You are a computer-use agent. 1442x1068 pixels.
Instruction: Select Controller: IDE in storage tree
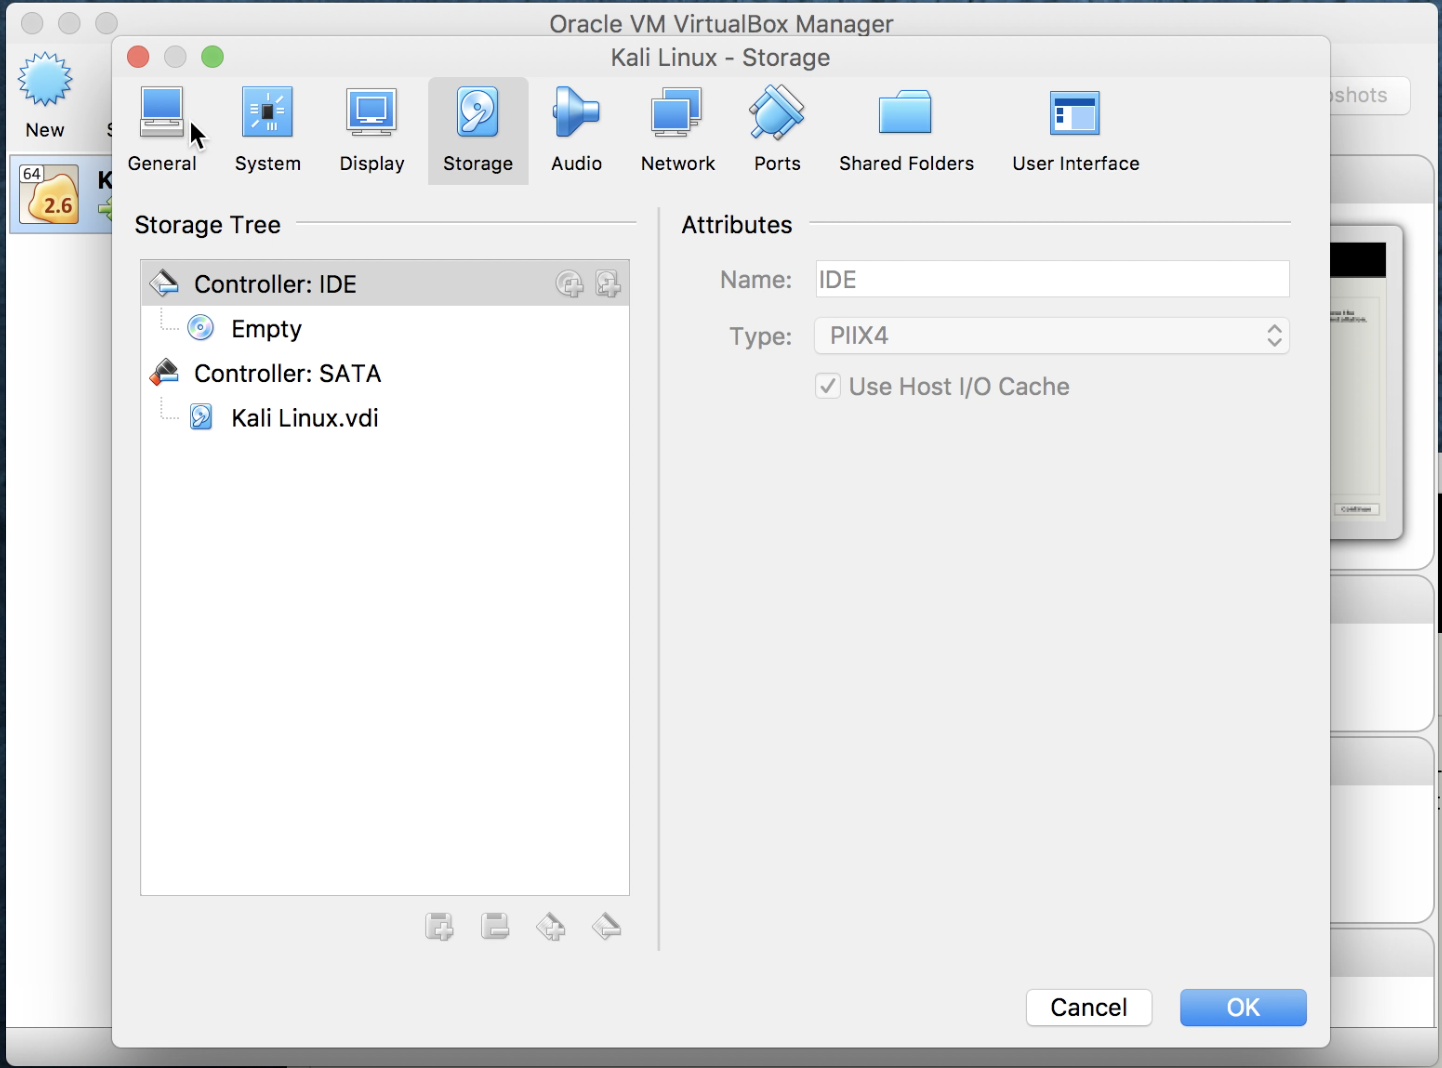coord(385,284)
